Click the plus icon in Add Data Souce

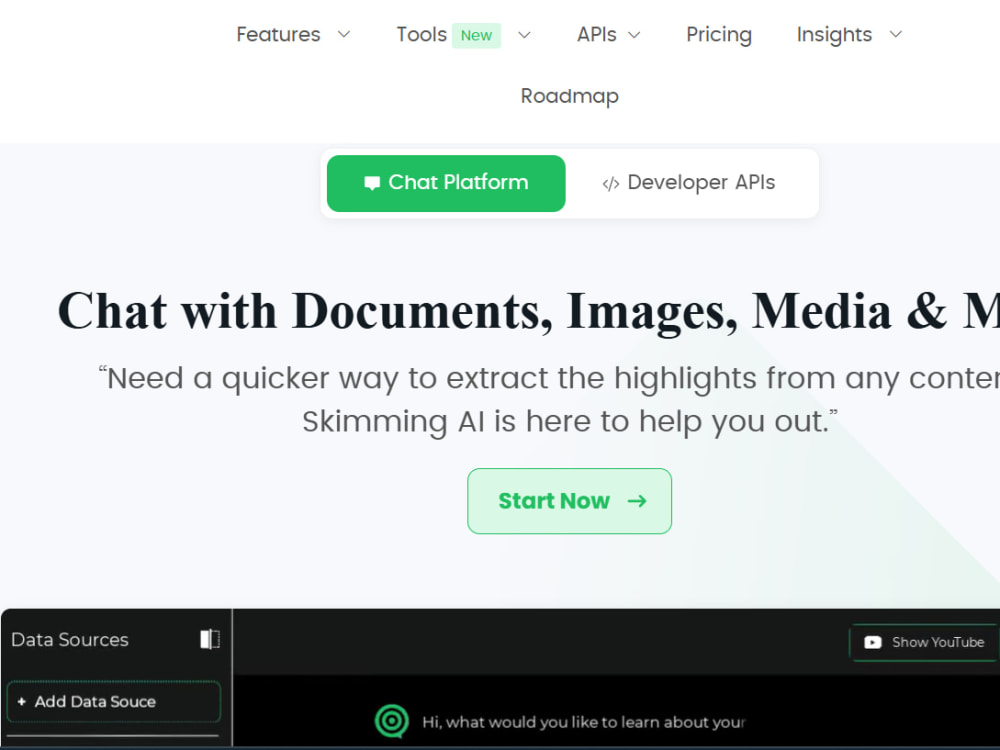(x=21, y=702)
